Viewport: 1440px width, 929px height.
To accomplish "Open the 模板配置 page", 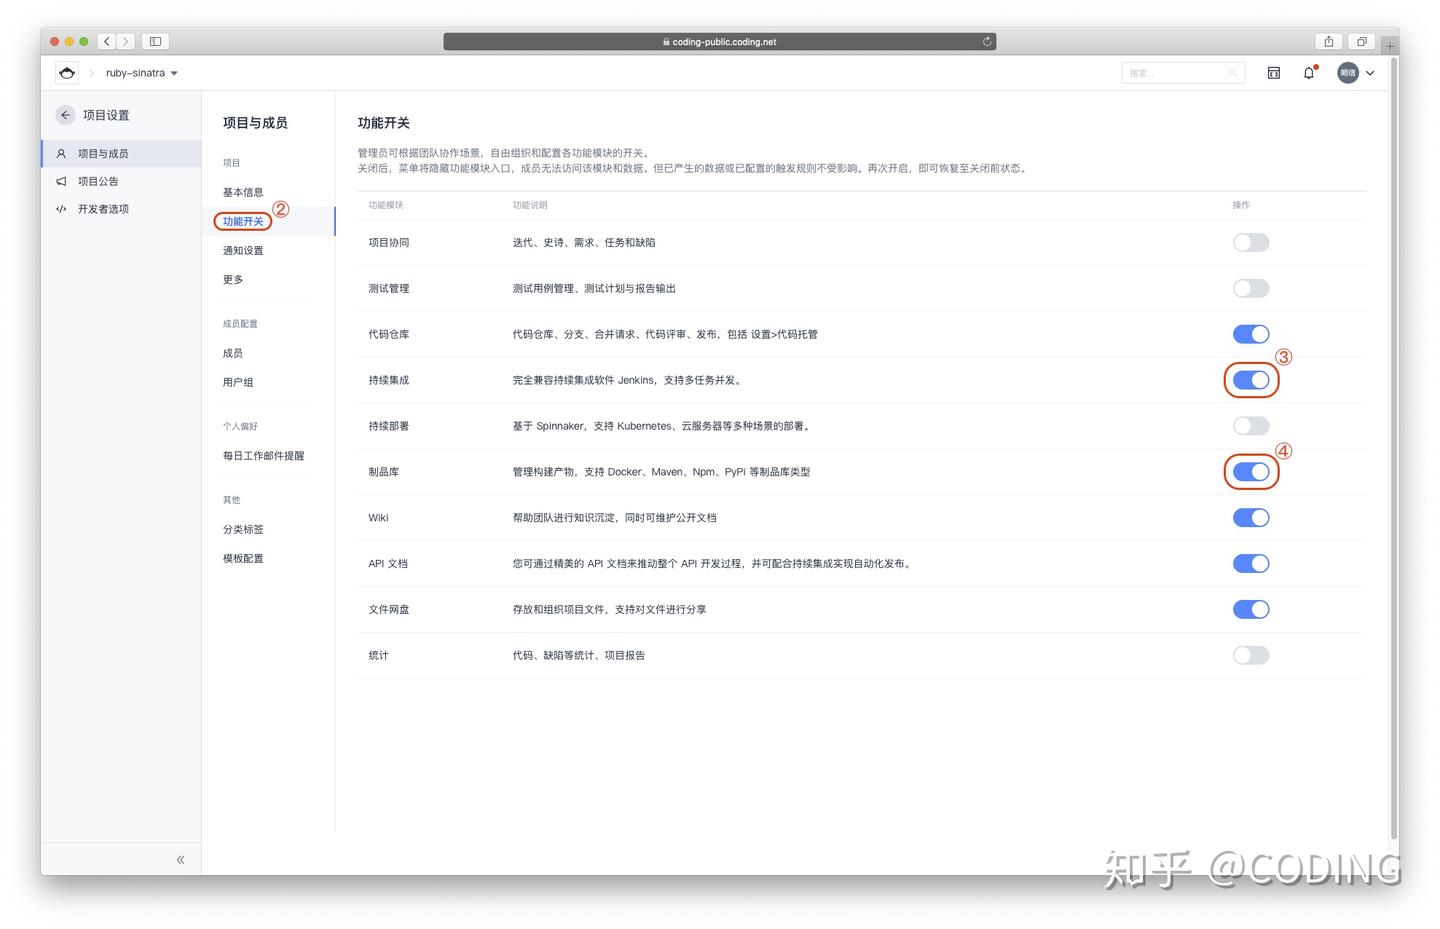I will (x=243, y=558).
